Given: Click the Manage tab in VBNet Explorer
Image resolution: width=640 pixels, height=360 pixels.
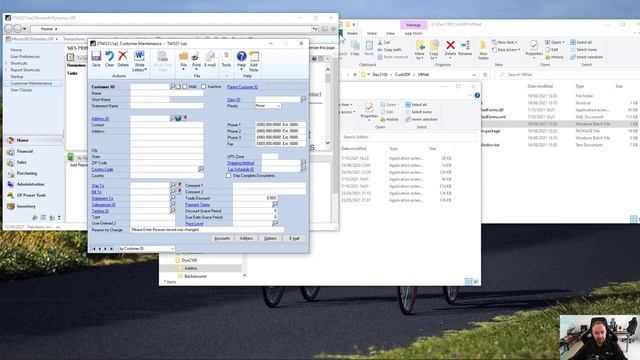Looking at the screenshot, I should pyautogui.click(x=413, y=25).
